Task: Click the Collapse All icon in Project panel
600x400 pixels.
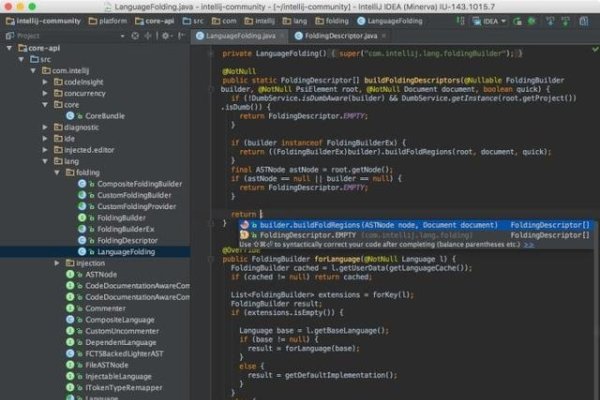Action: tap(148, 36)
